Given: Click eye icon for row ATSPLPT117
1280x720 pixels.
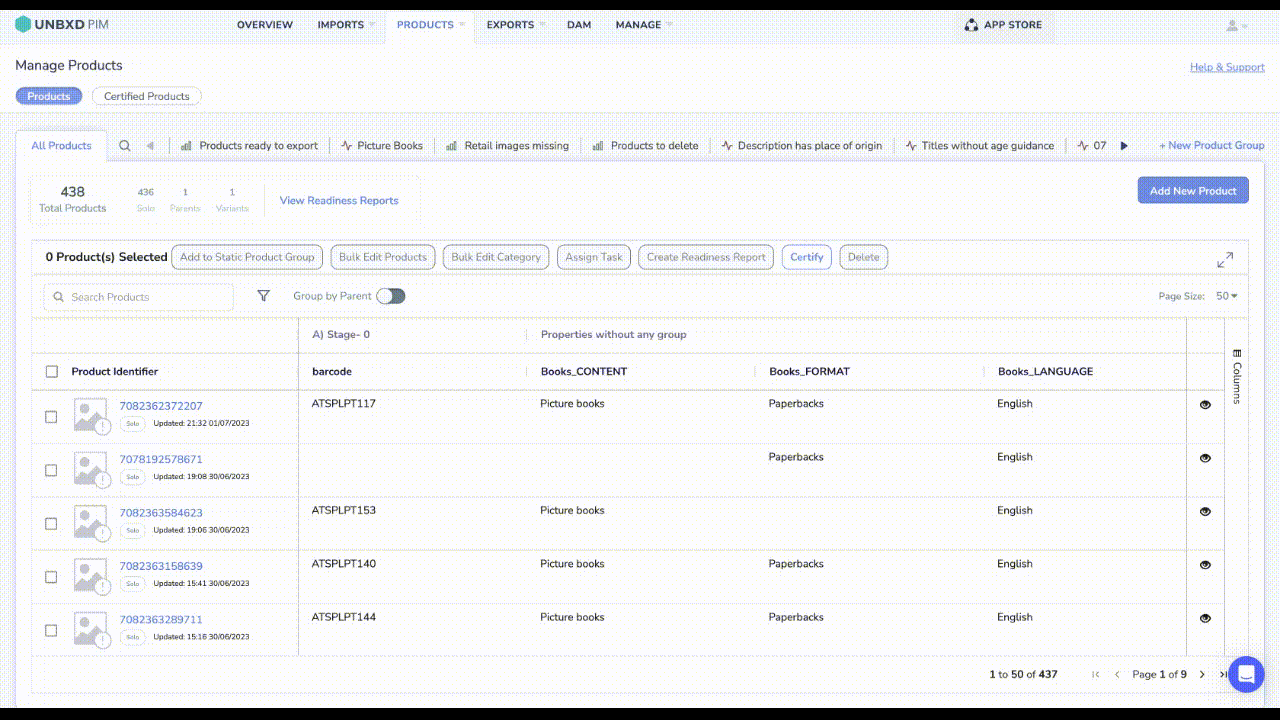Looking at the screenshot, I should click(1205, 405).
